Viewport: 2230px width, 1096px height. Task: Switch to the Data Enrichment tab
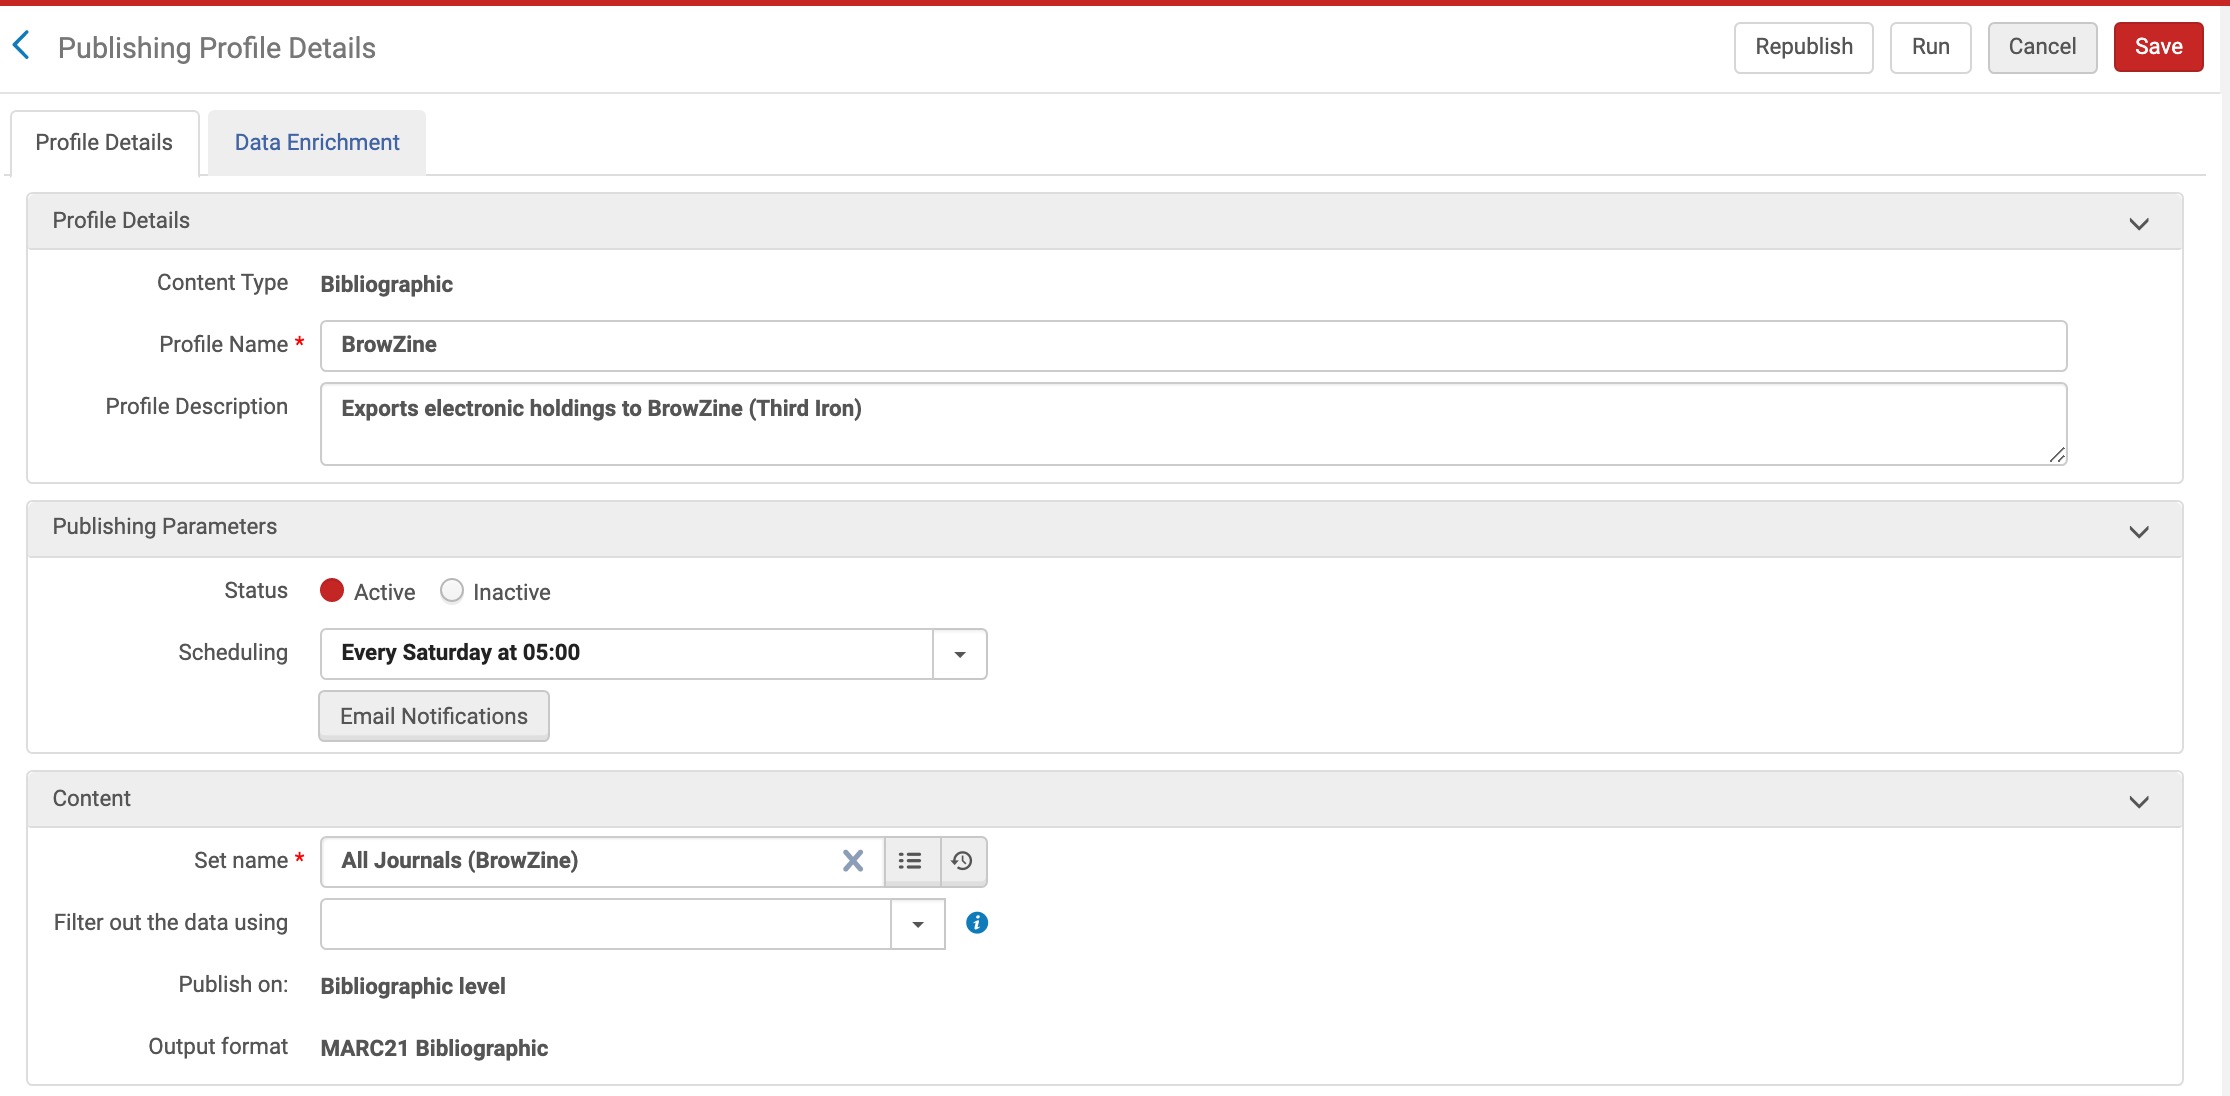coord(317,143)
